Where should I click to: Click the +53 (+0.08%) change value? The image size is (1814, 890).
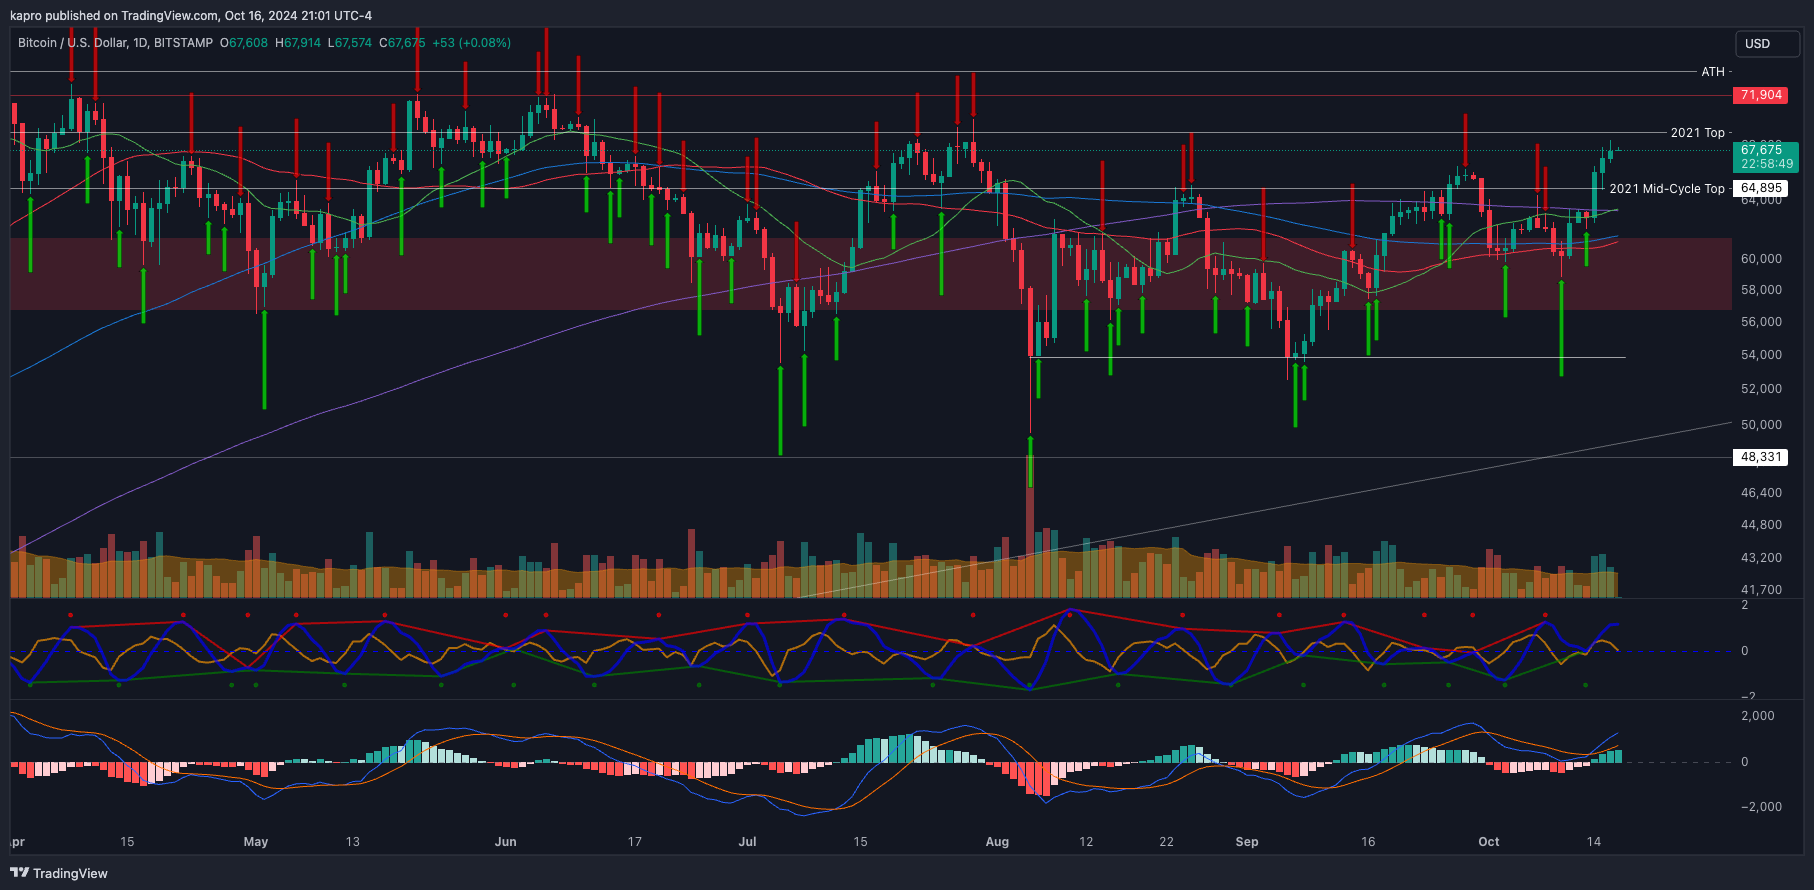coord(472,43)
